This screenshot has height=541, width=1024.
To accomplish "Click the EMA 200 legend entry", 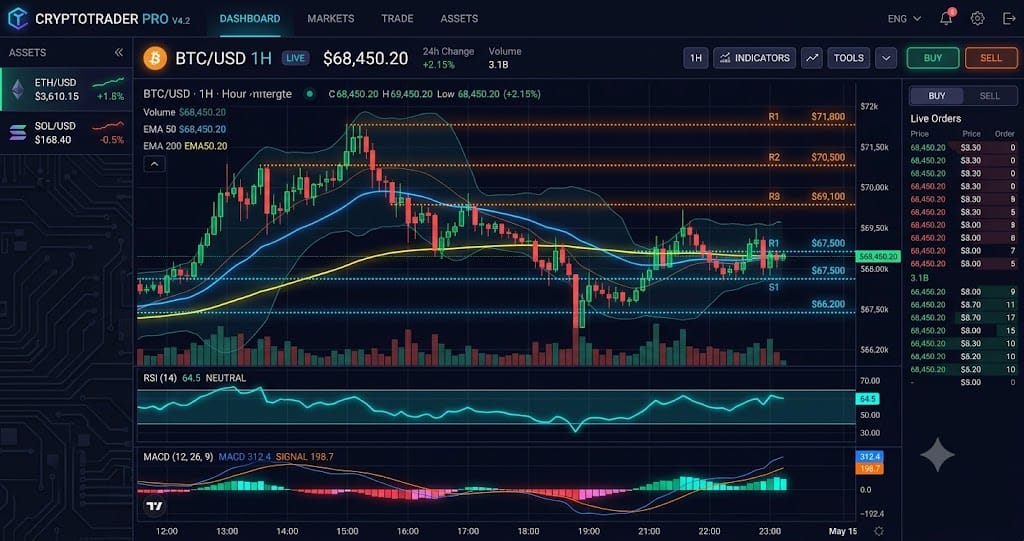I will 185,146.
